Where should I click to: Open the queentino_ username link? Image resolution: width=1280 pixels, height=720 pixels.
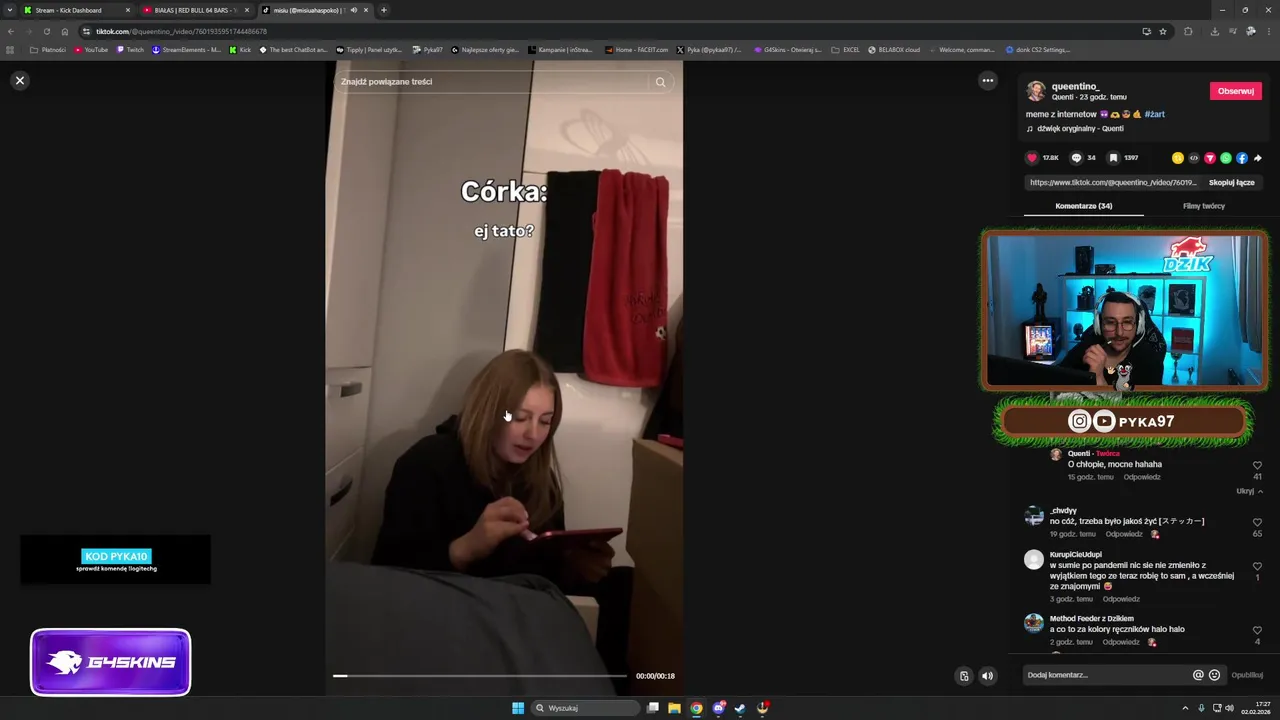click(1075, 87)
